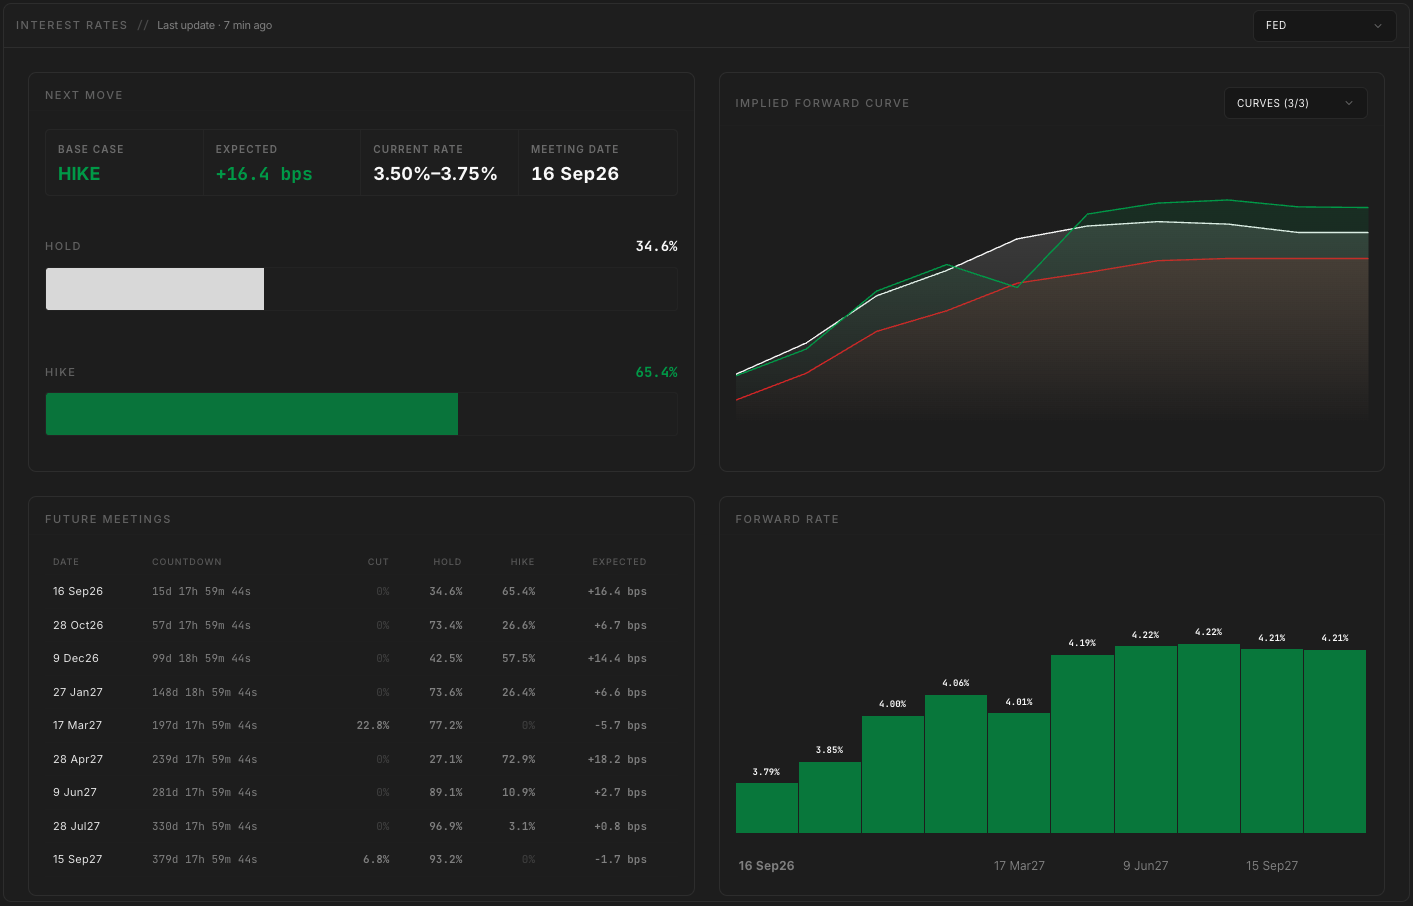Select the 9 Dec26 meeting date

[x=76, y=659]
